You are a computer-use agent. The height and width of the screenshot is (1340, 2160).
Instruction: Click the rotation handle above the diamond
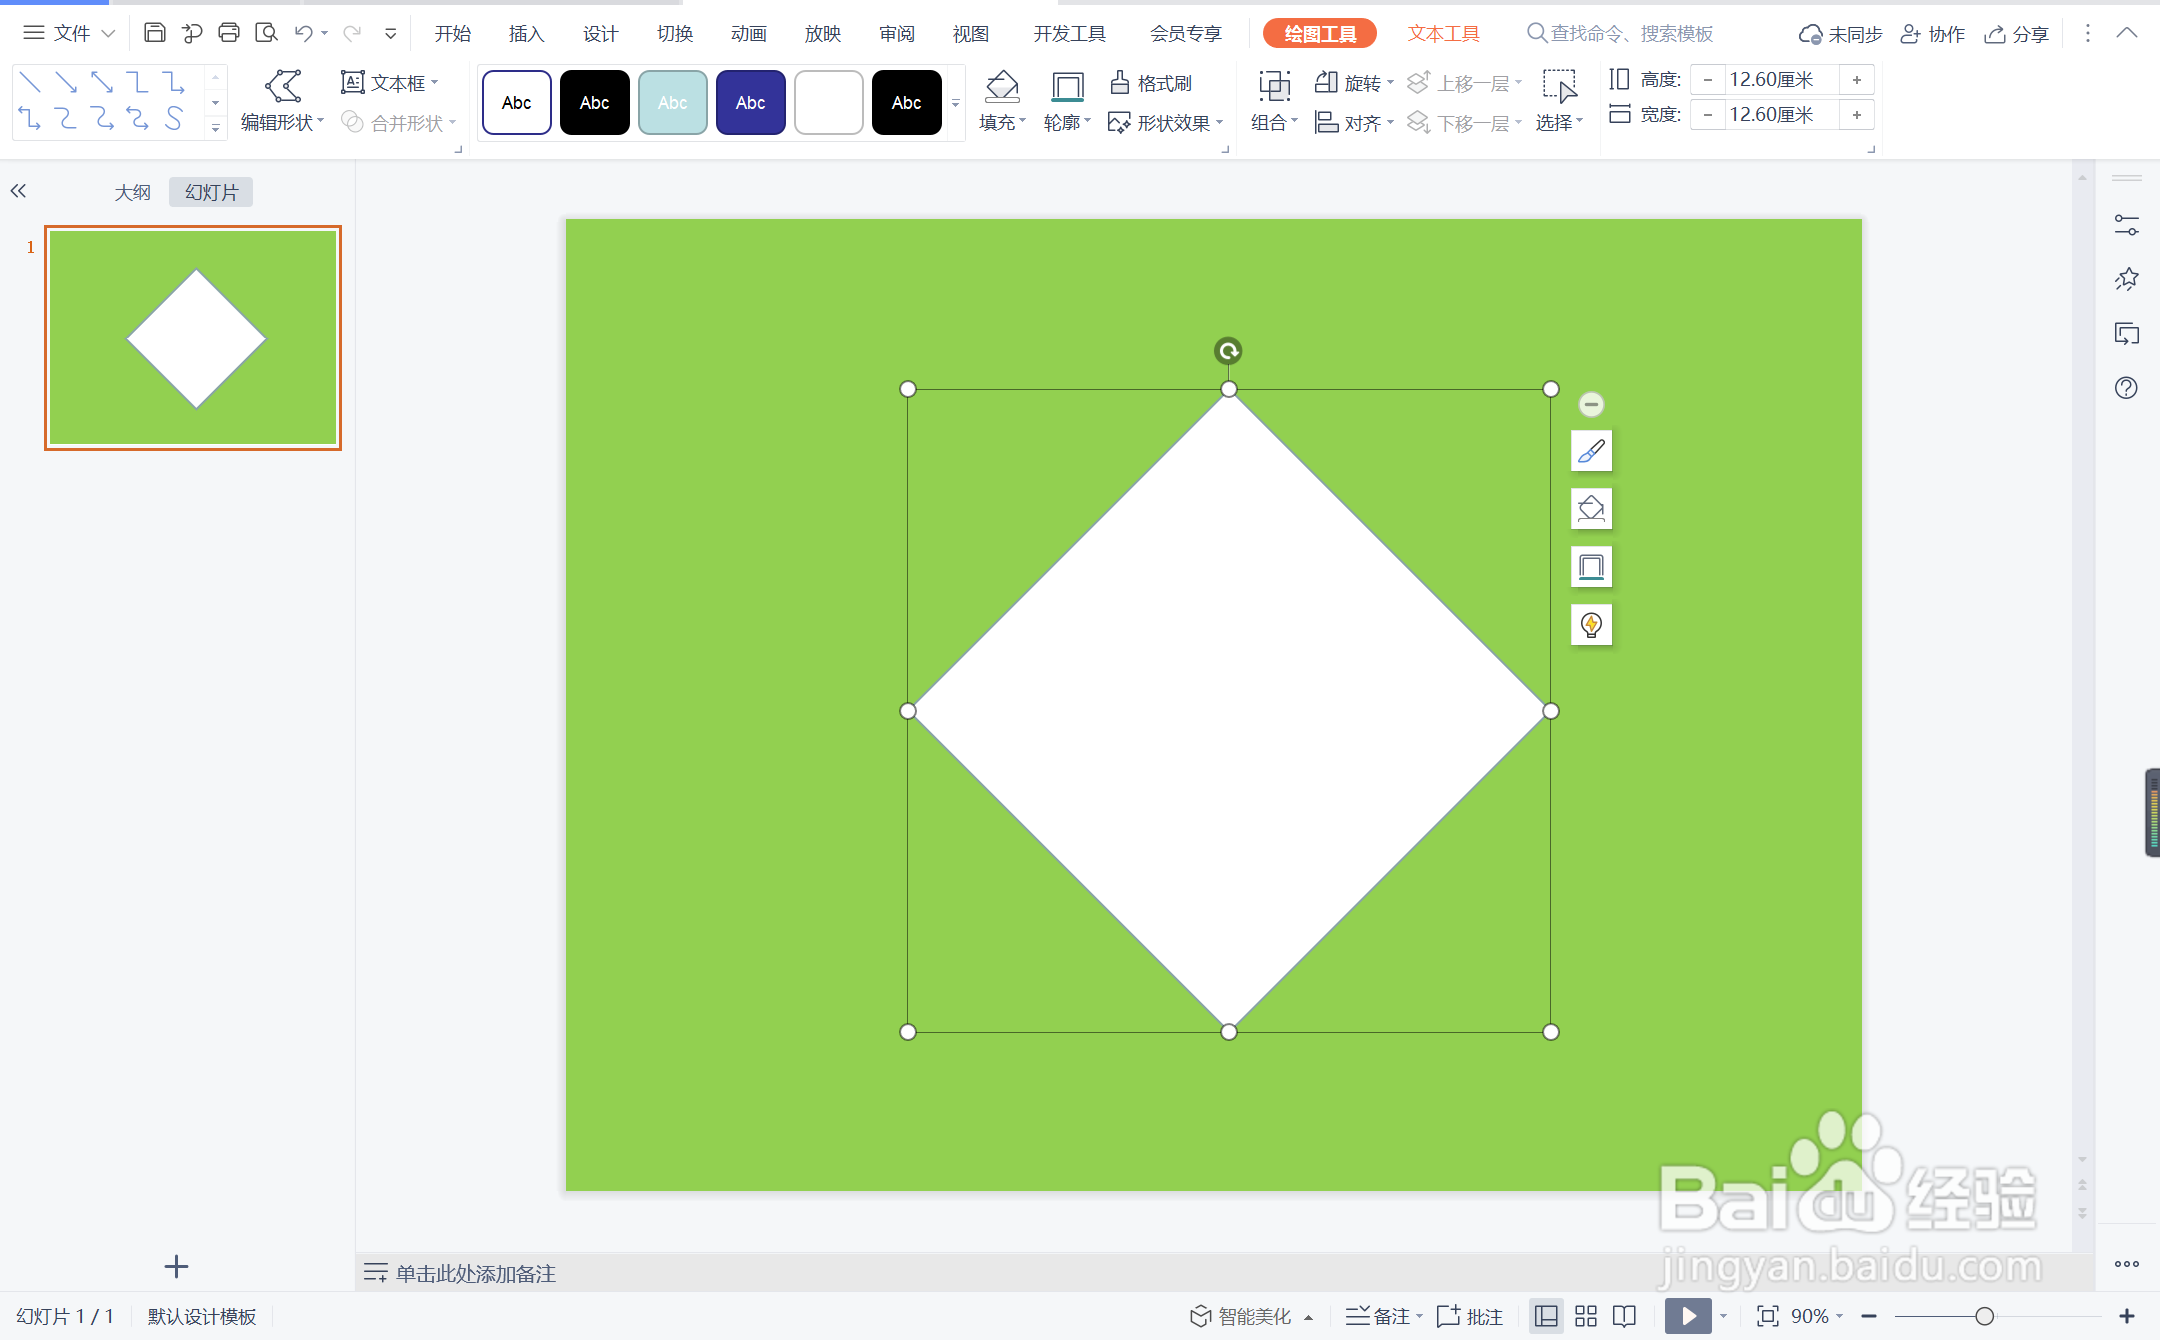[x=1228, y=351]
